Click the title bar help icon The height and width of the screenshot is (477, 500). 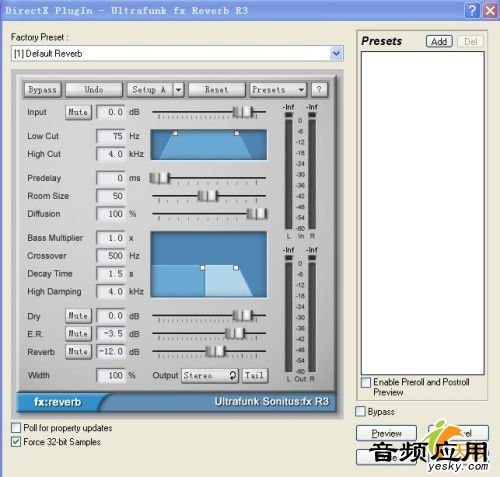[x=472, y=10]
